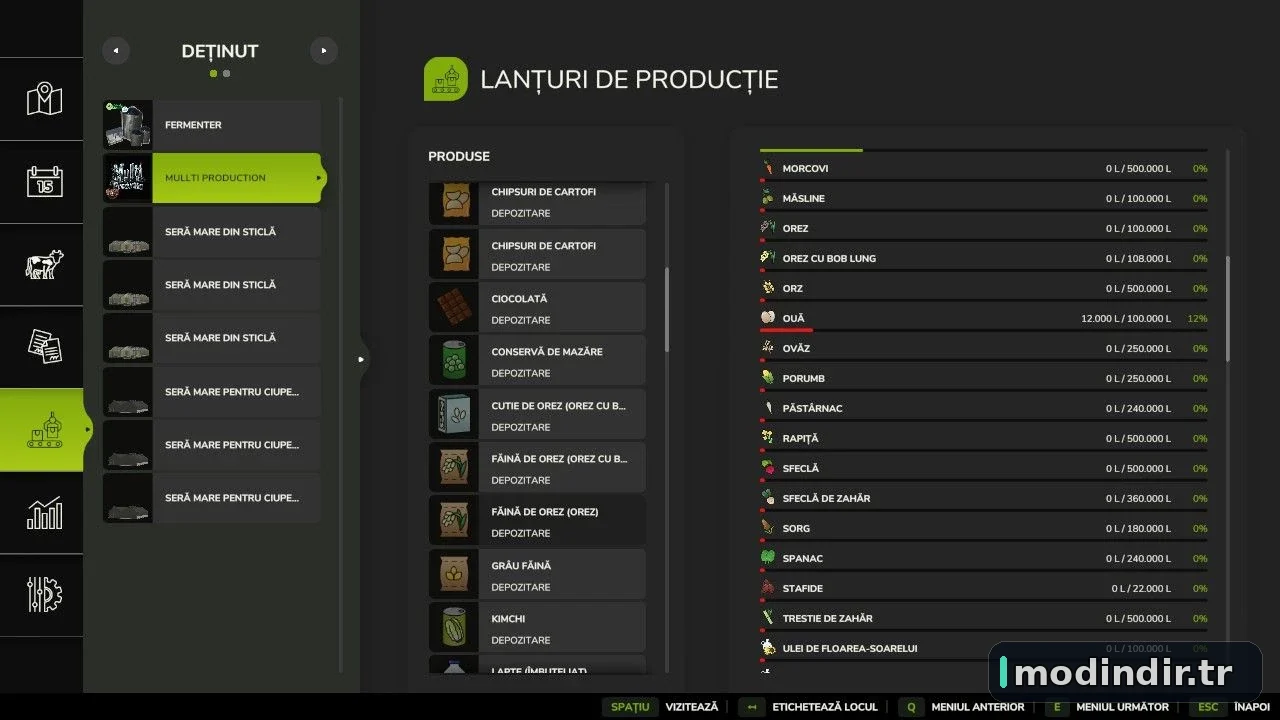
Task: Click the Sfeclă de Zahăr row
Action: 983,498
